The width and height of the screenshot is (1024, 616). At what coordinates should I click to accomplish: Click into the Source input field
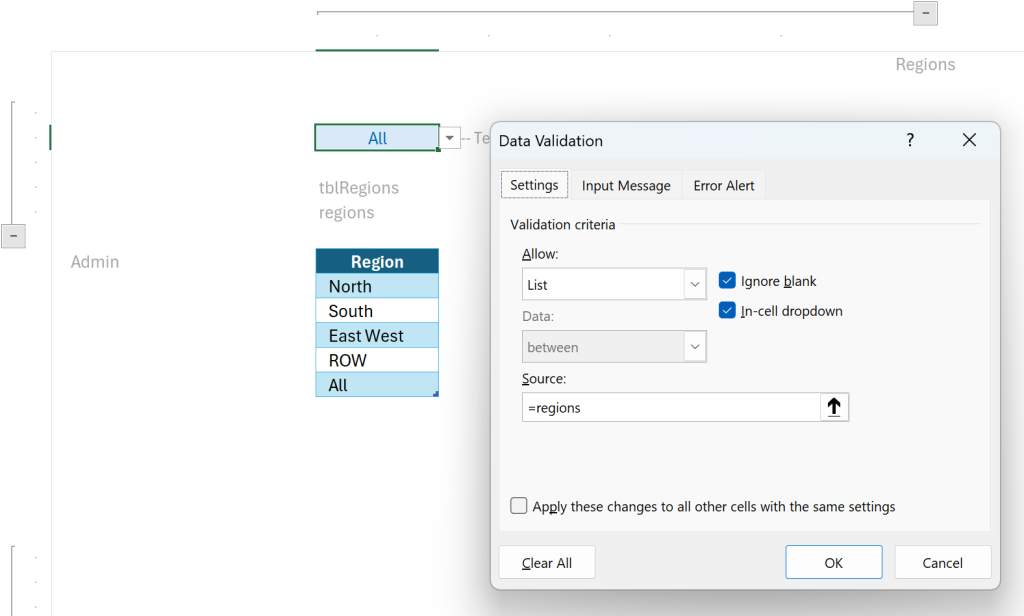tap(671, 407)
